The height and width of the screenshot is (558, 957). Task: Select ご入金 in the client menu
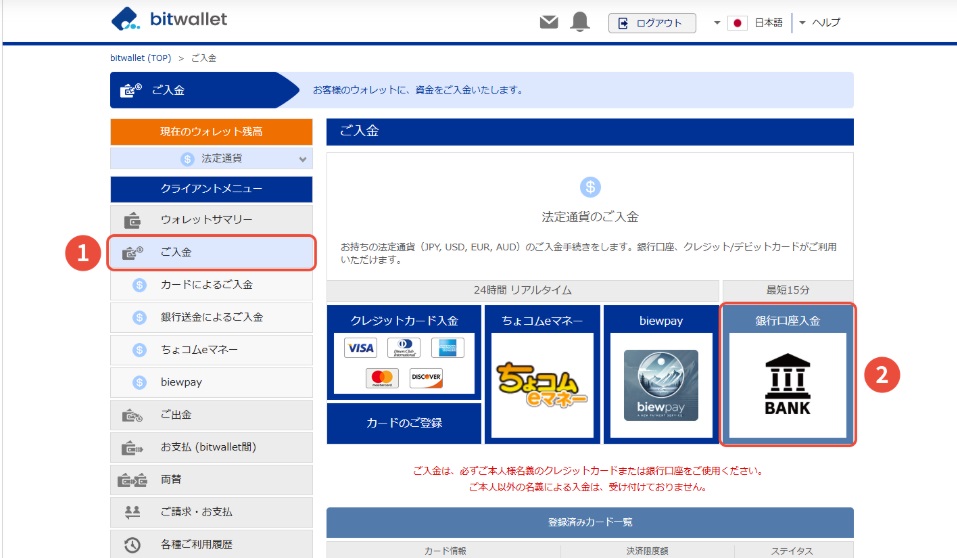(x=211, y=252)
